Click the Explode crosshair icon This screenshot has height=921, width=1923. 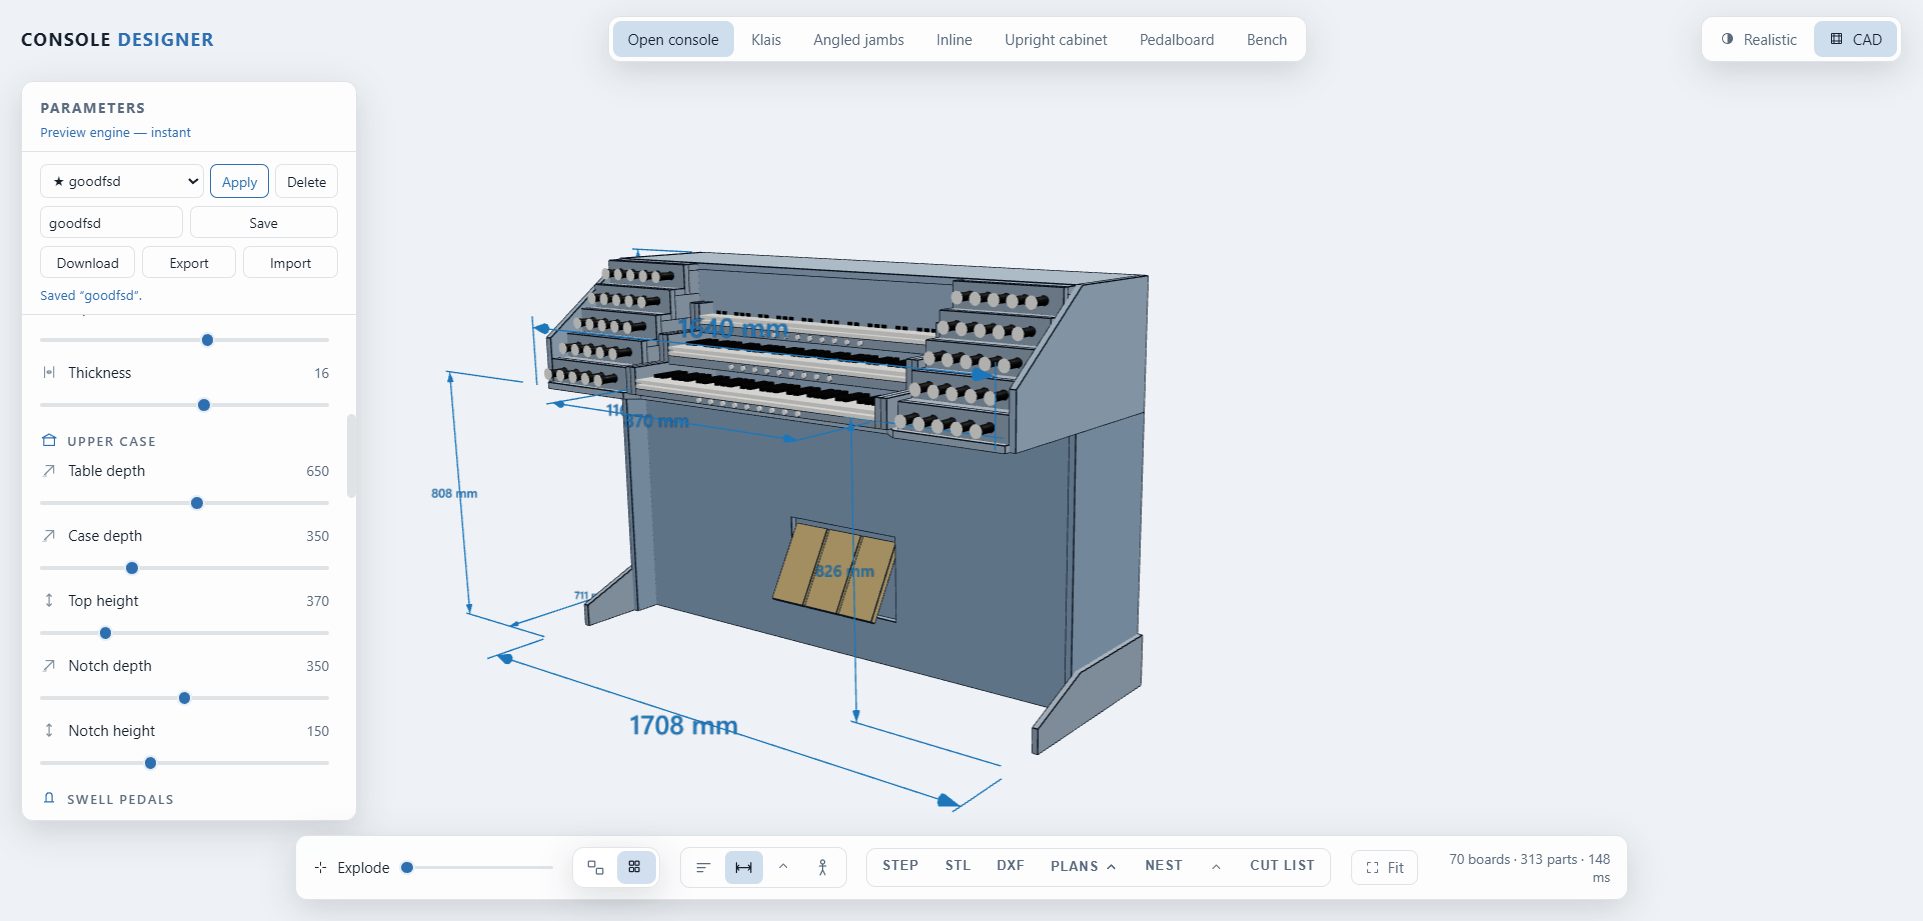[320, 867]
